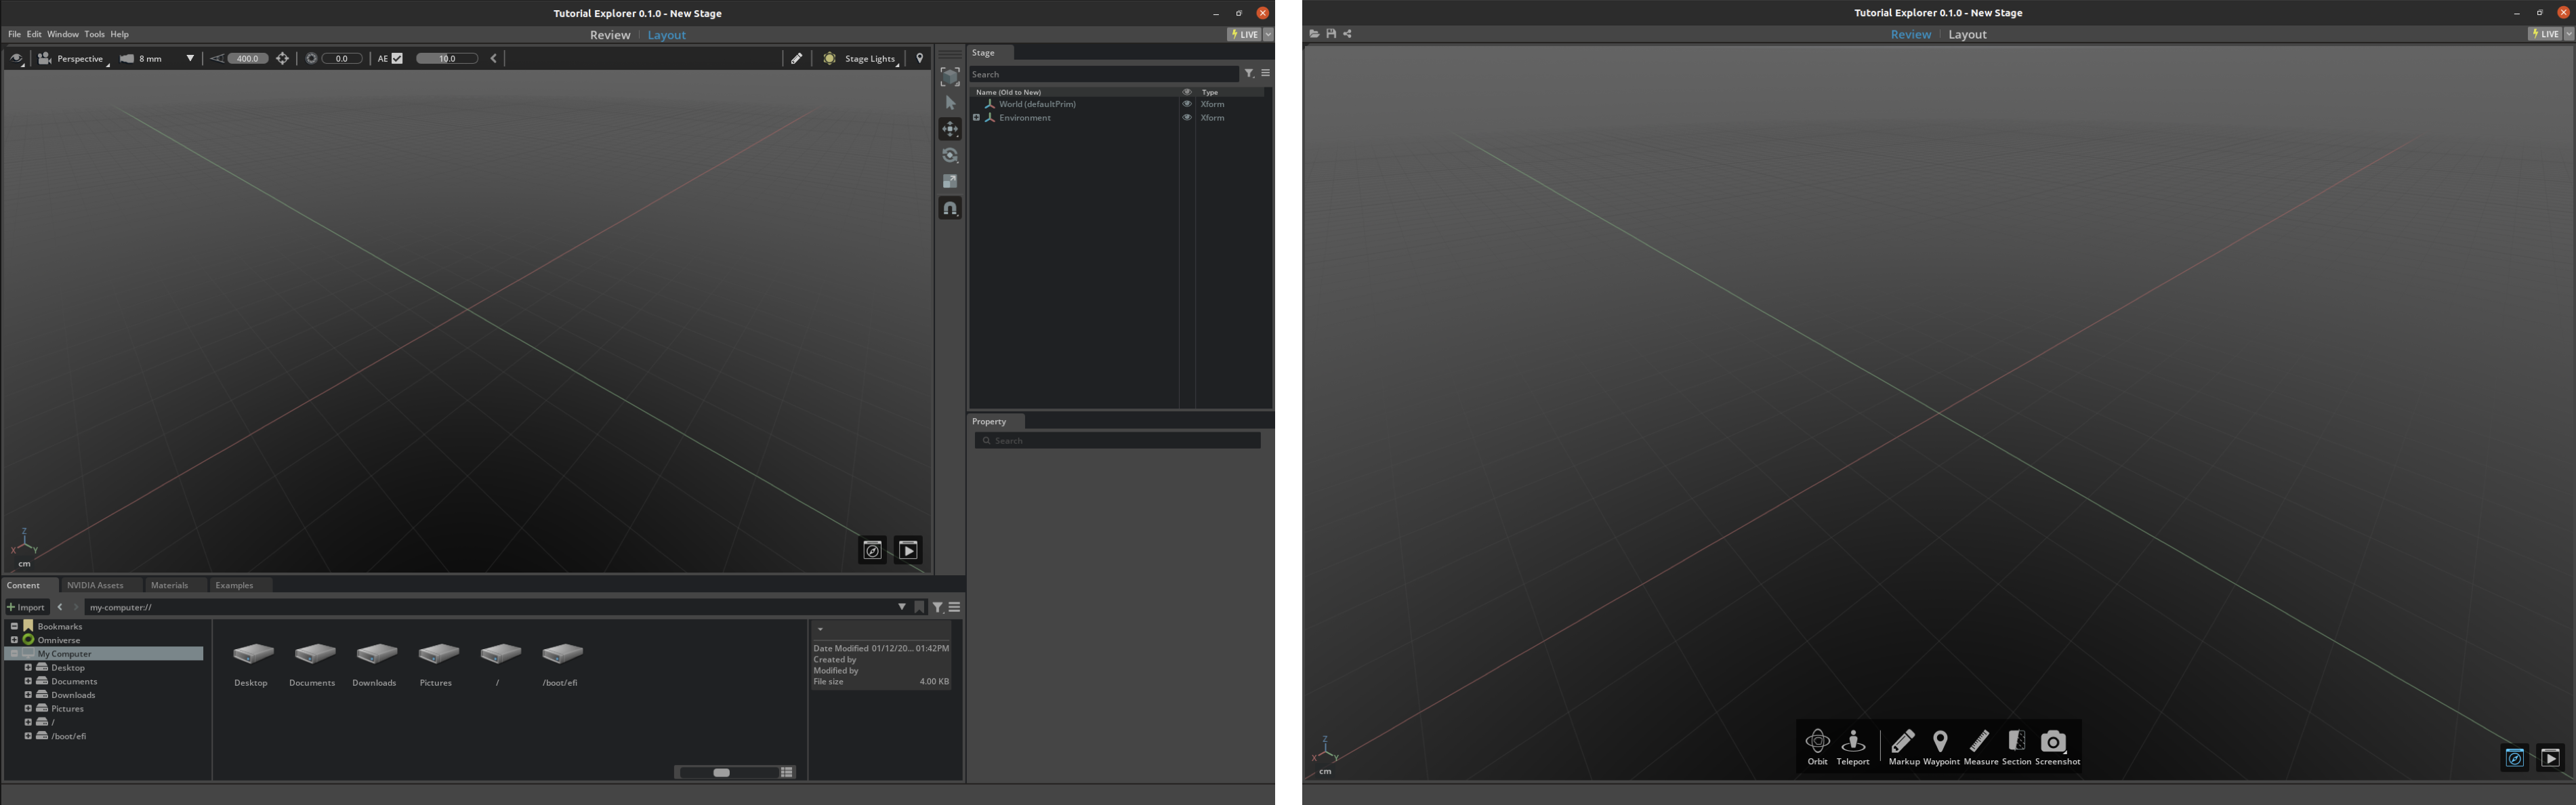Expand the Environment node in the Stage tree
Image resolution: width=2576 pixels, height=805 pixels.
[x=977, y=117]
